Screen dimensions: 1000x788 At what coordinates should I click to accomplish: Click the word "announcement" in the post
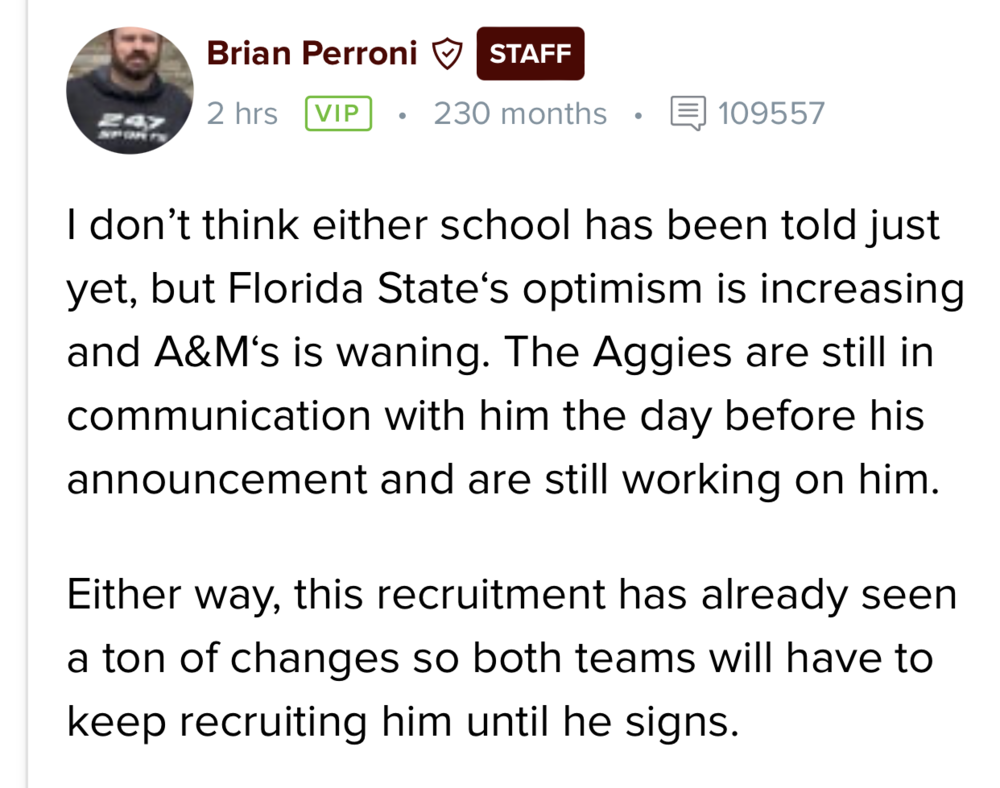217,479
